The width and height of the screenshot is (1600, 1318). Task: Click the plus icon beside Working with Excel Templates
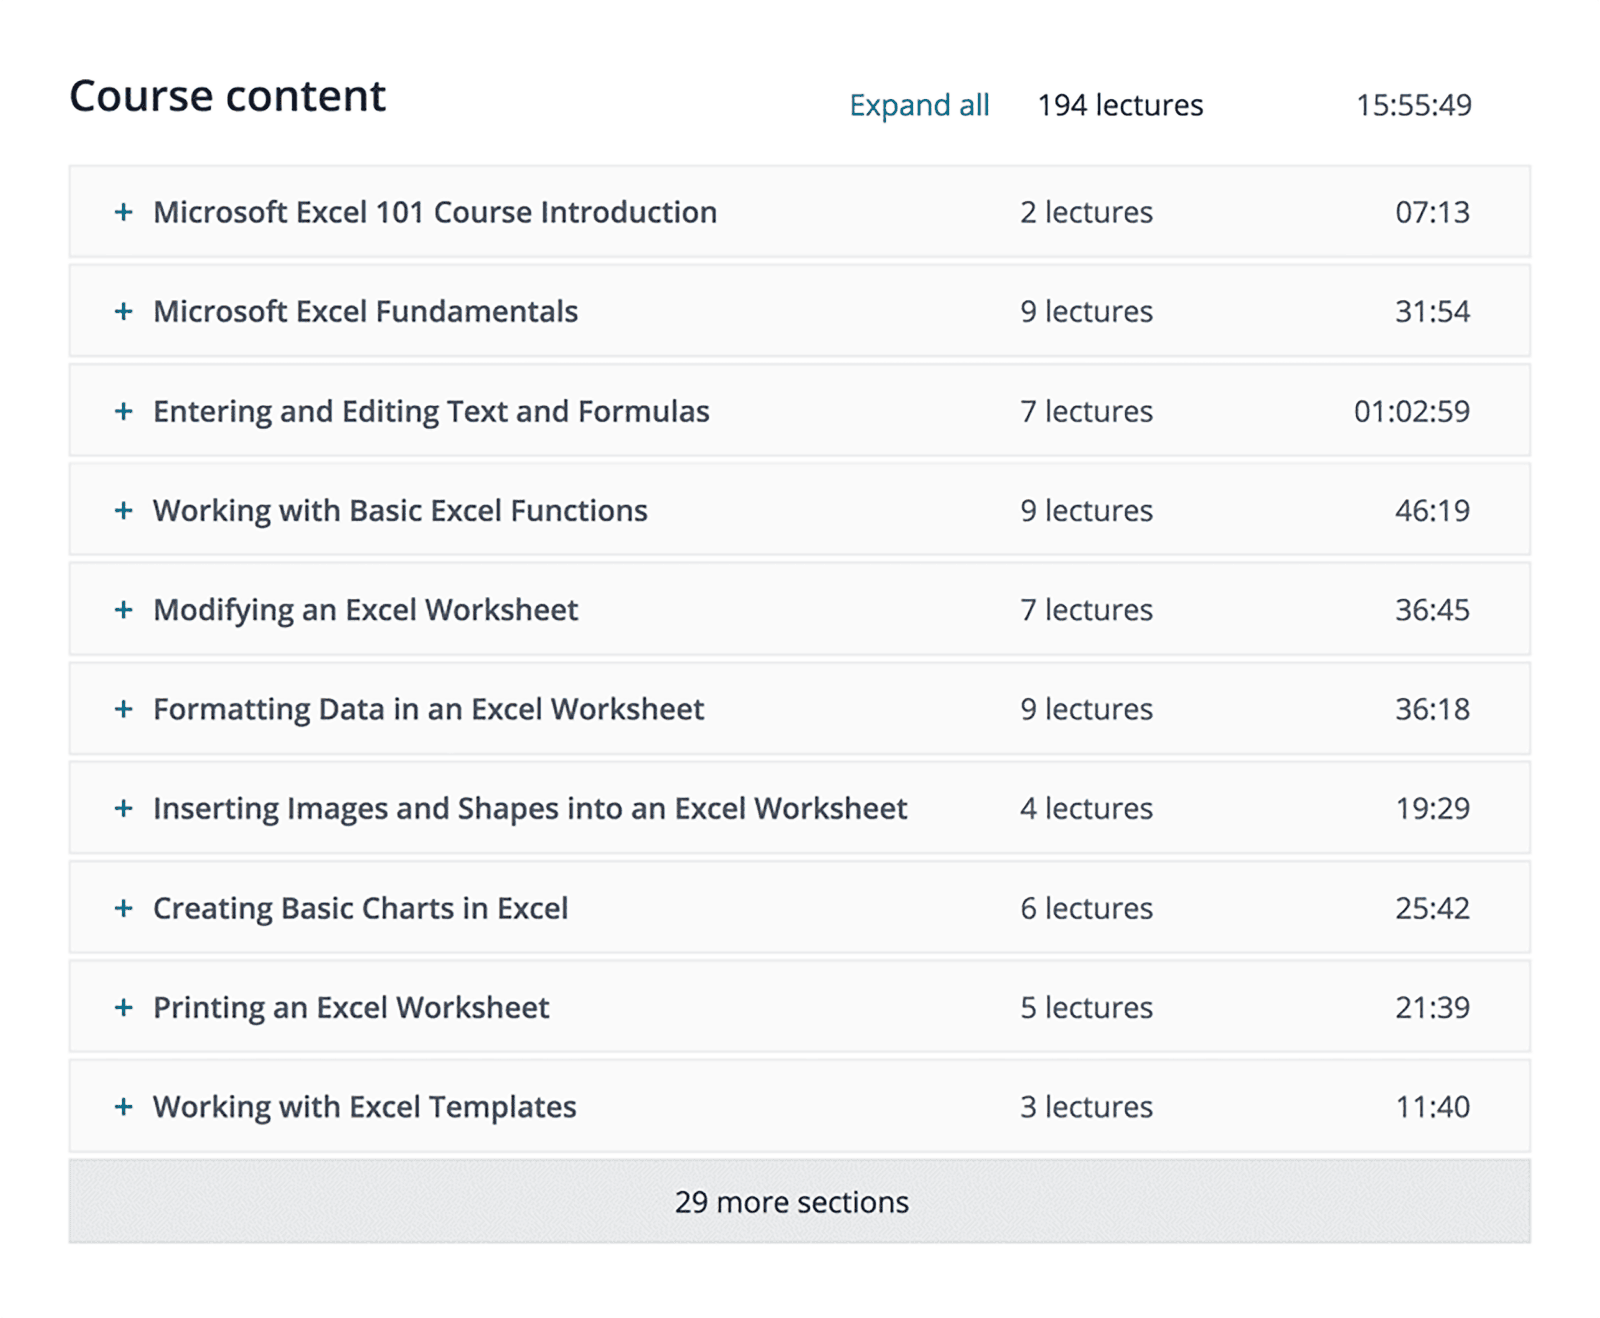[123, 1107]
